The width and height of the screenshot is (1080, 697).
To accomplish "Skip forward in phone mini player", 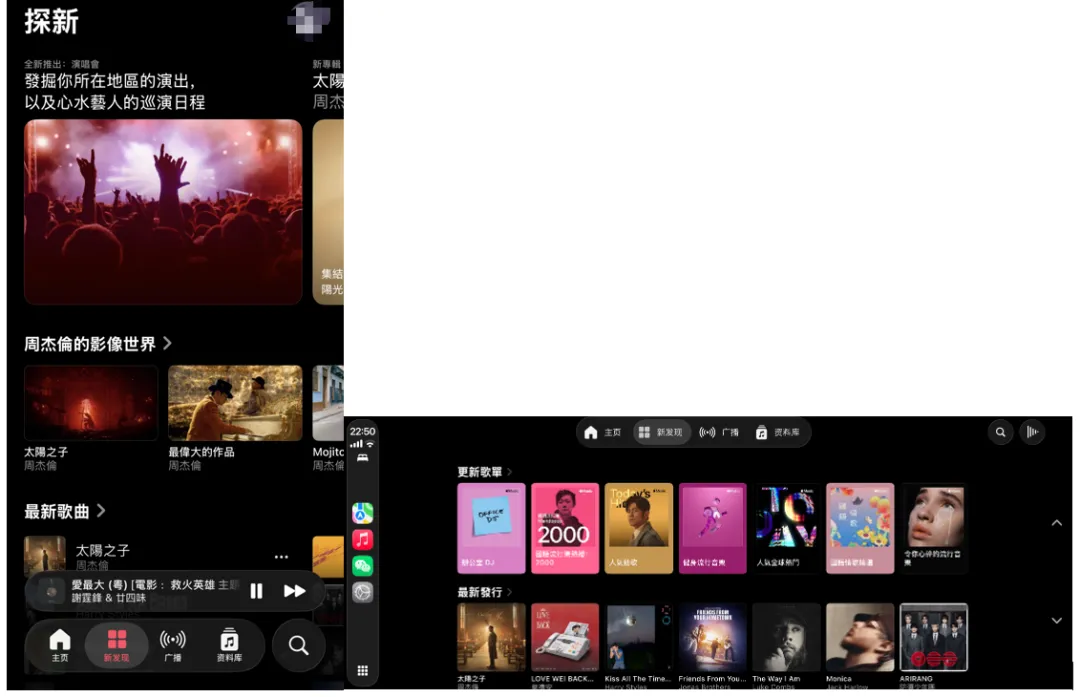I will click(294, 591).
